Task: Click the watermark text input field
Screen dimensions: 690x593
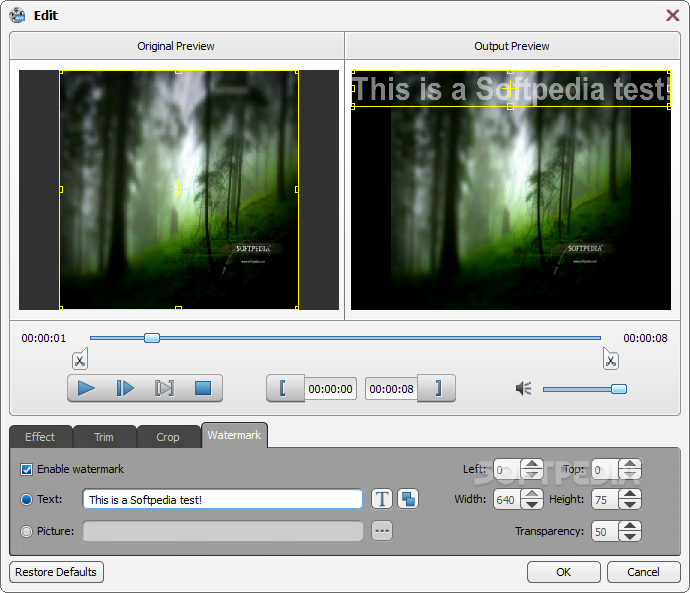Action: [x=223, y=499]
